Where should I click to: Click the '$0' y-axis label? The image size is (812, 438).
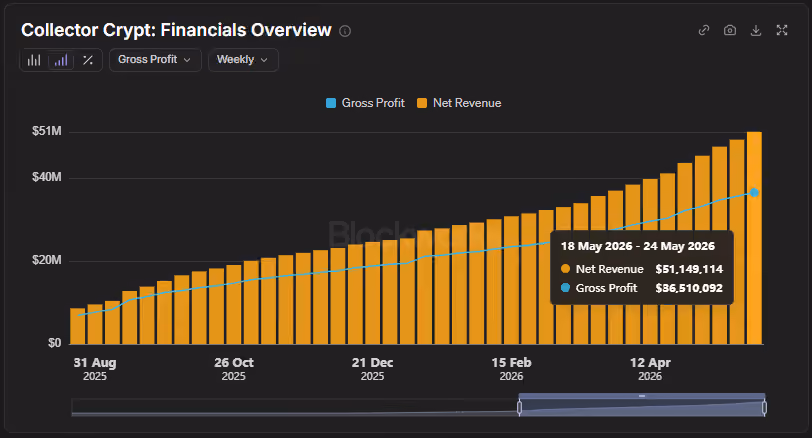pos(54,343)
